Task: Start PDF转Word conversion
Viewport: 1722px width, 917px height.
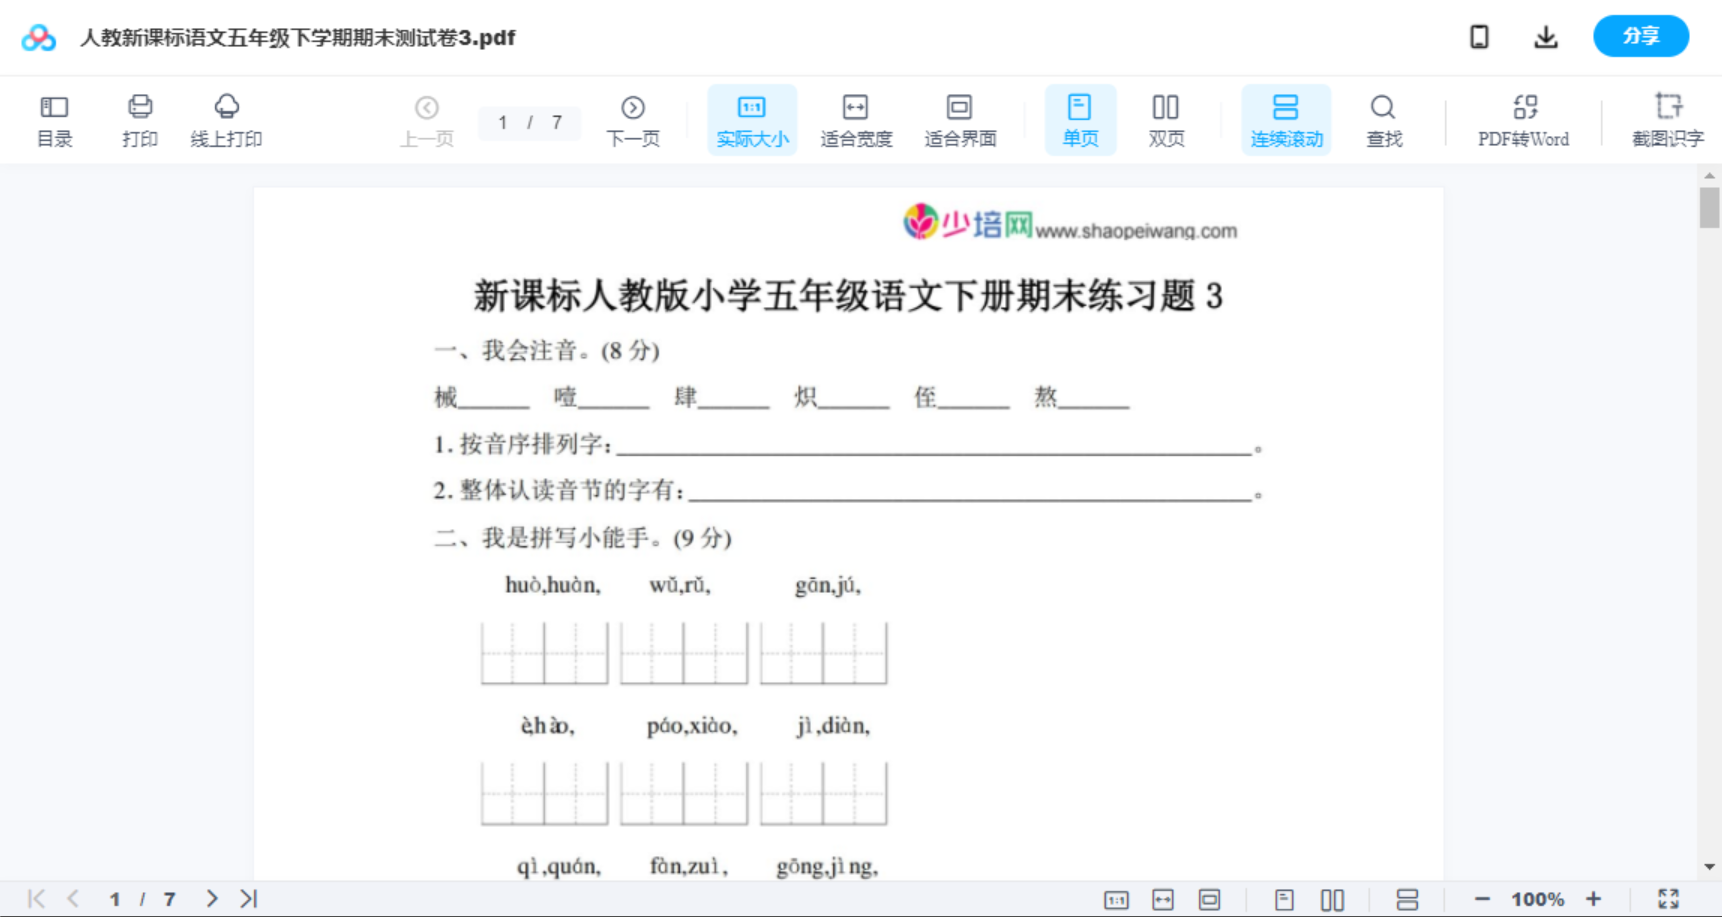Action: coord(1522,119)
